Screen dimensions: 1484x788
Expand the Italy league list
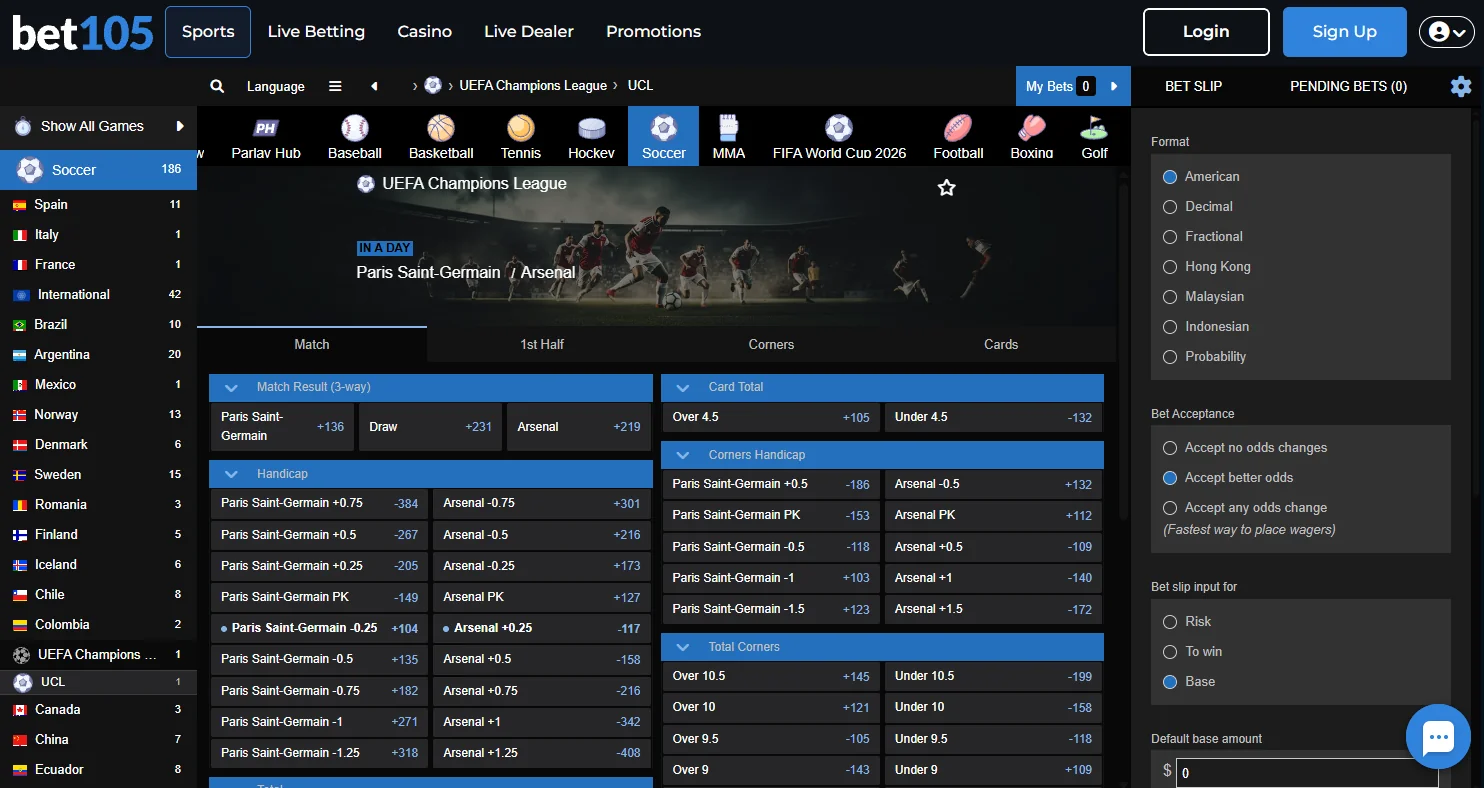pyautogui.click(x=98, y=235)
